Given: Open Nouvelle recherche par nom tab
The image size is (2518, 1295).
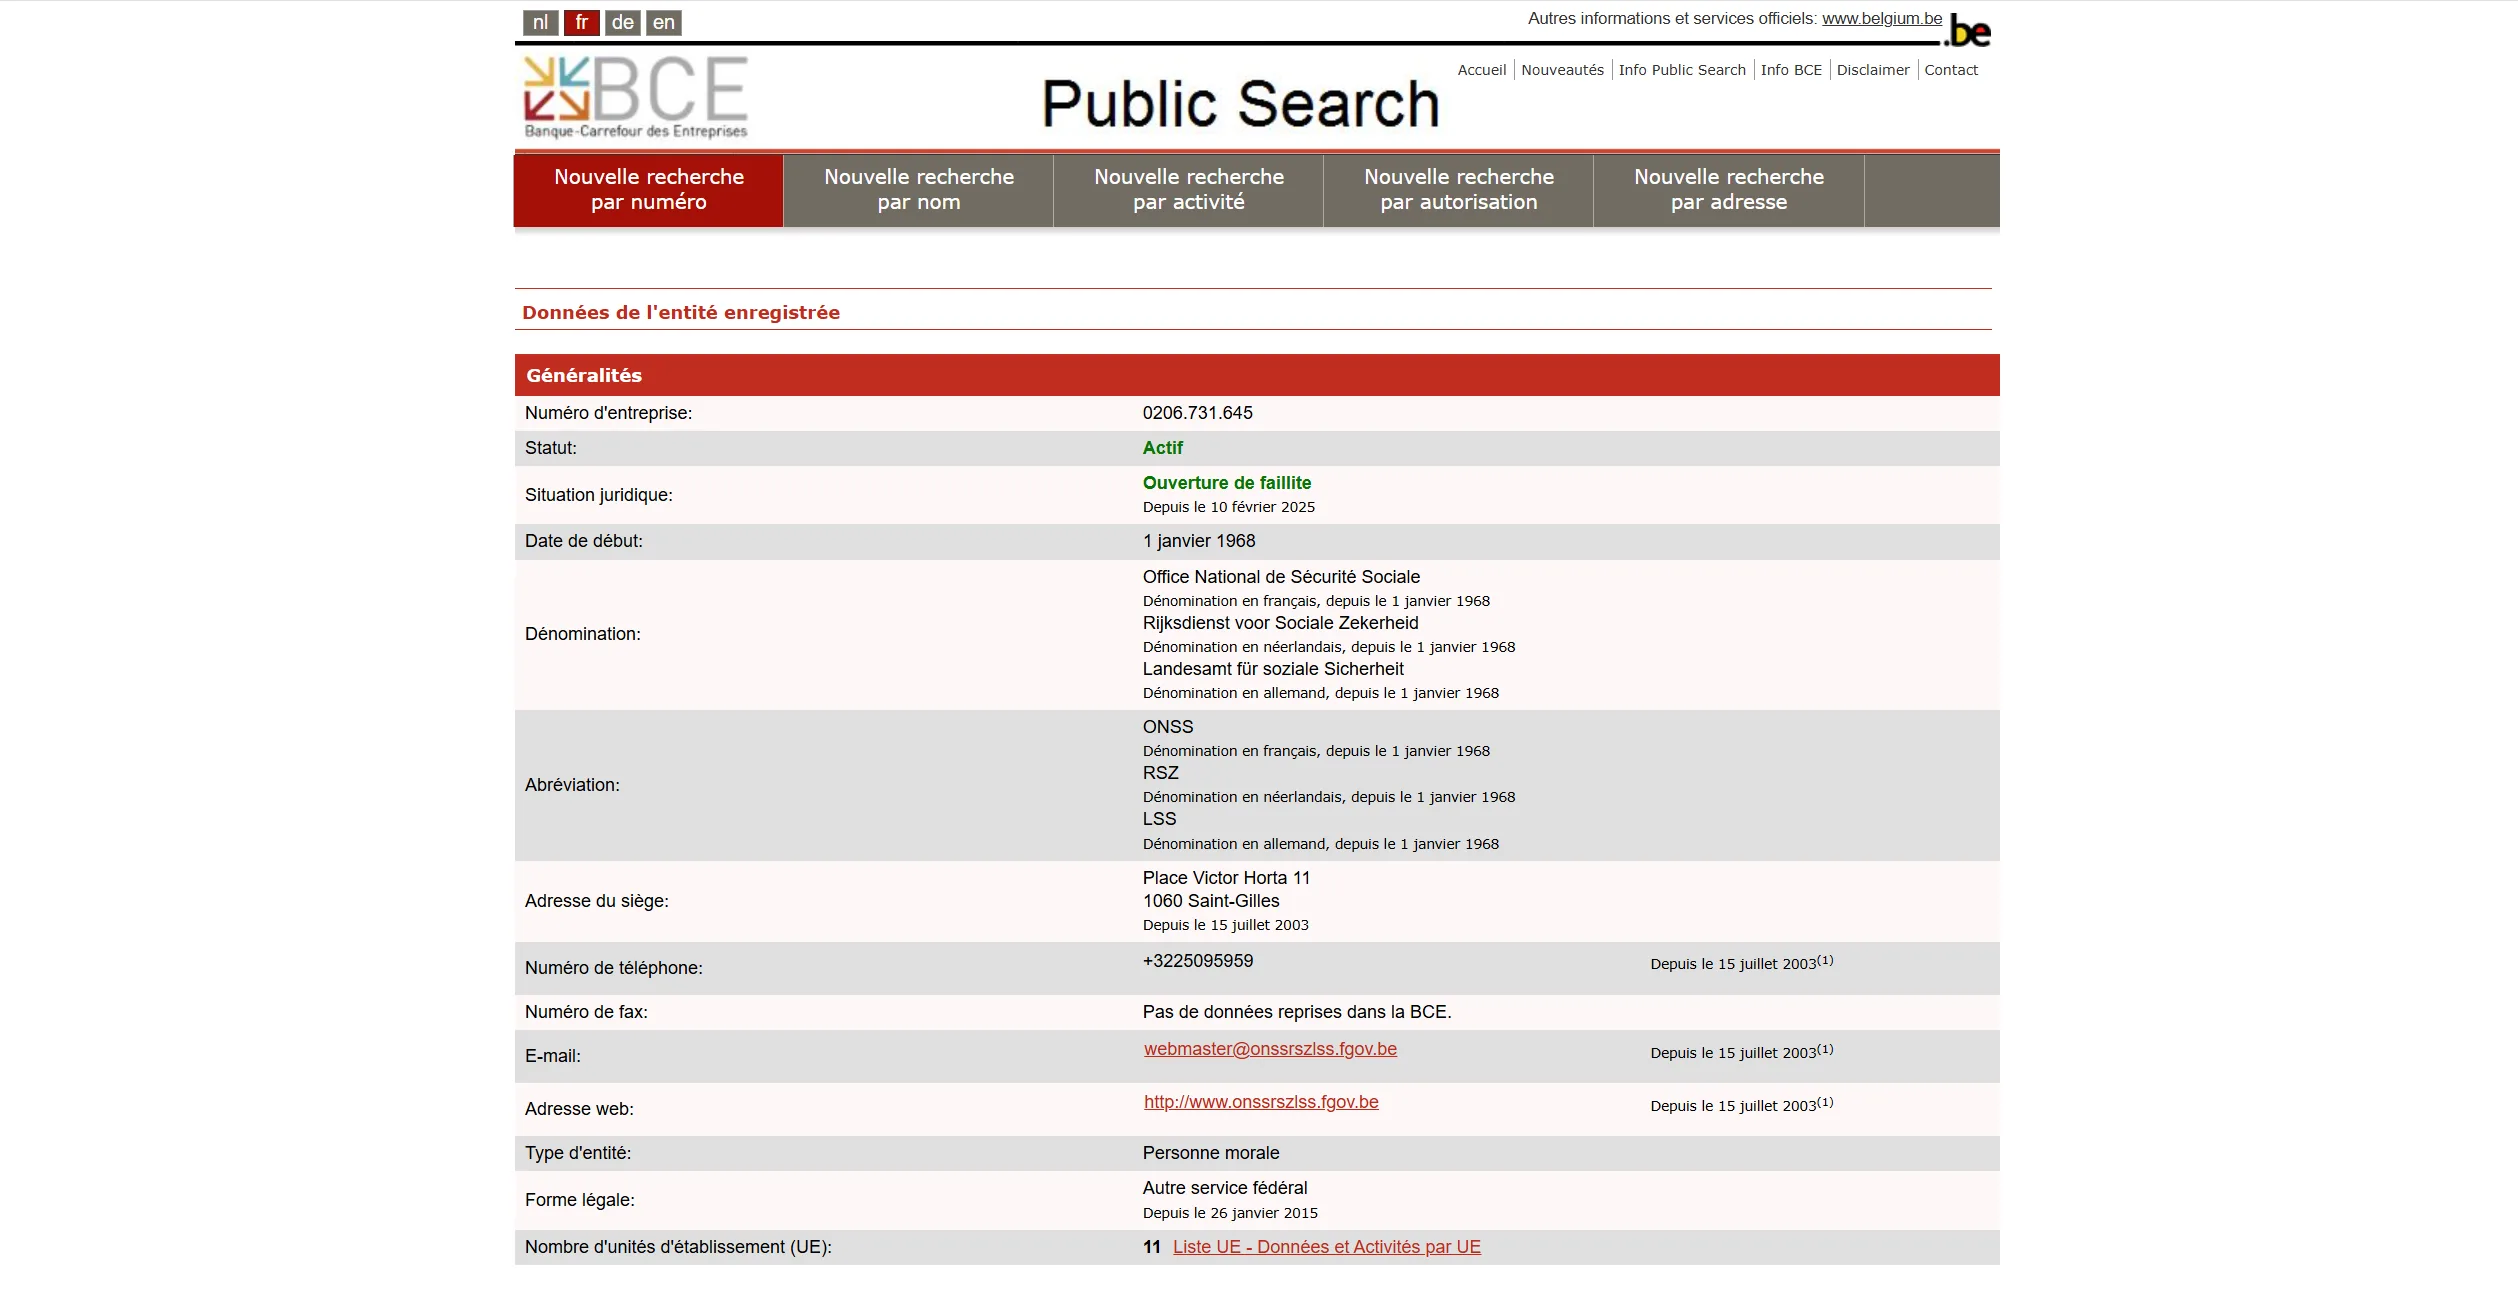Looking at the screenshot, I should (918, 189).
